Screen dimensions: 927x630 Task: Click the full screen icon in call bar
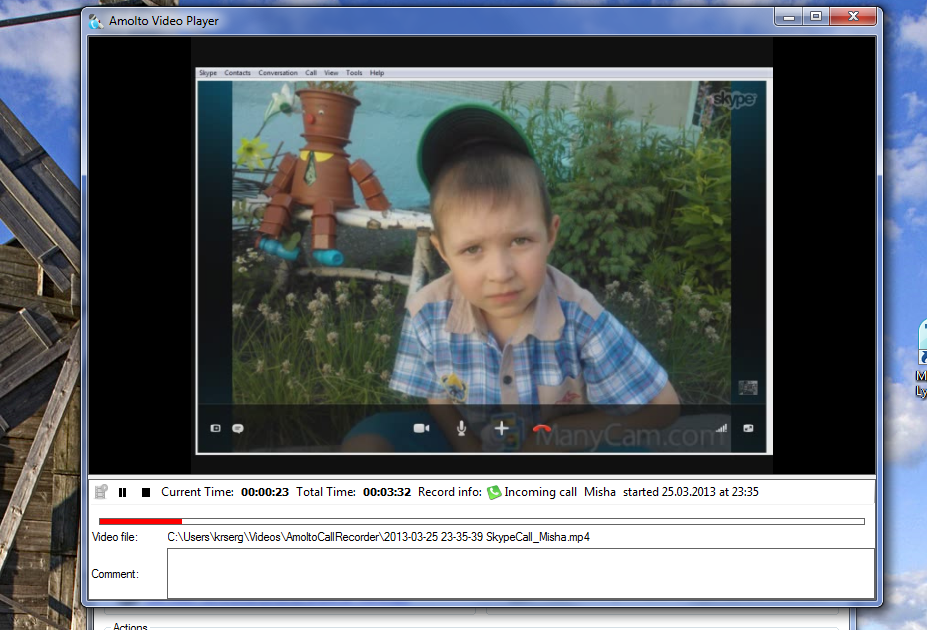click(x=748, y=428)
